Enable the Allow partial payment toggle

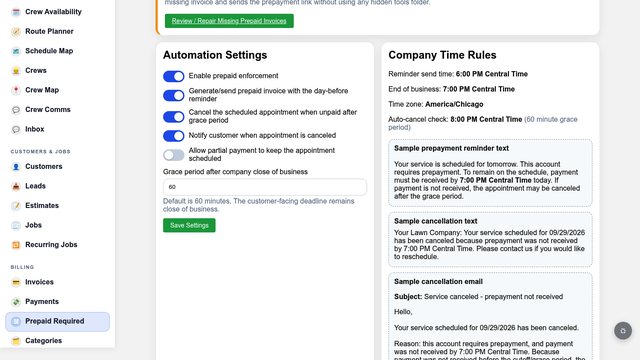tap(173, 155)
